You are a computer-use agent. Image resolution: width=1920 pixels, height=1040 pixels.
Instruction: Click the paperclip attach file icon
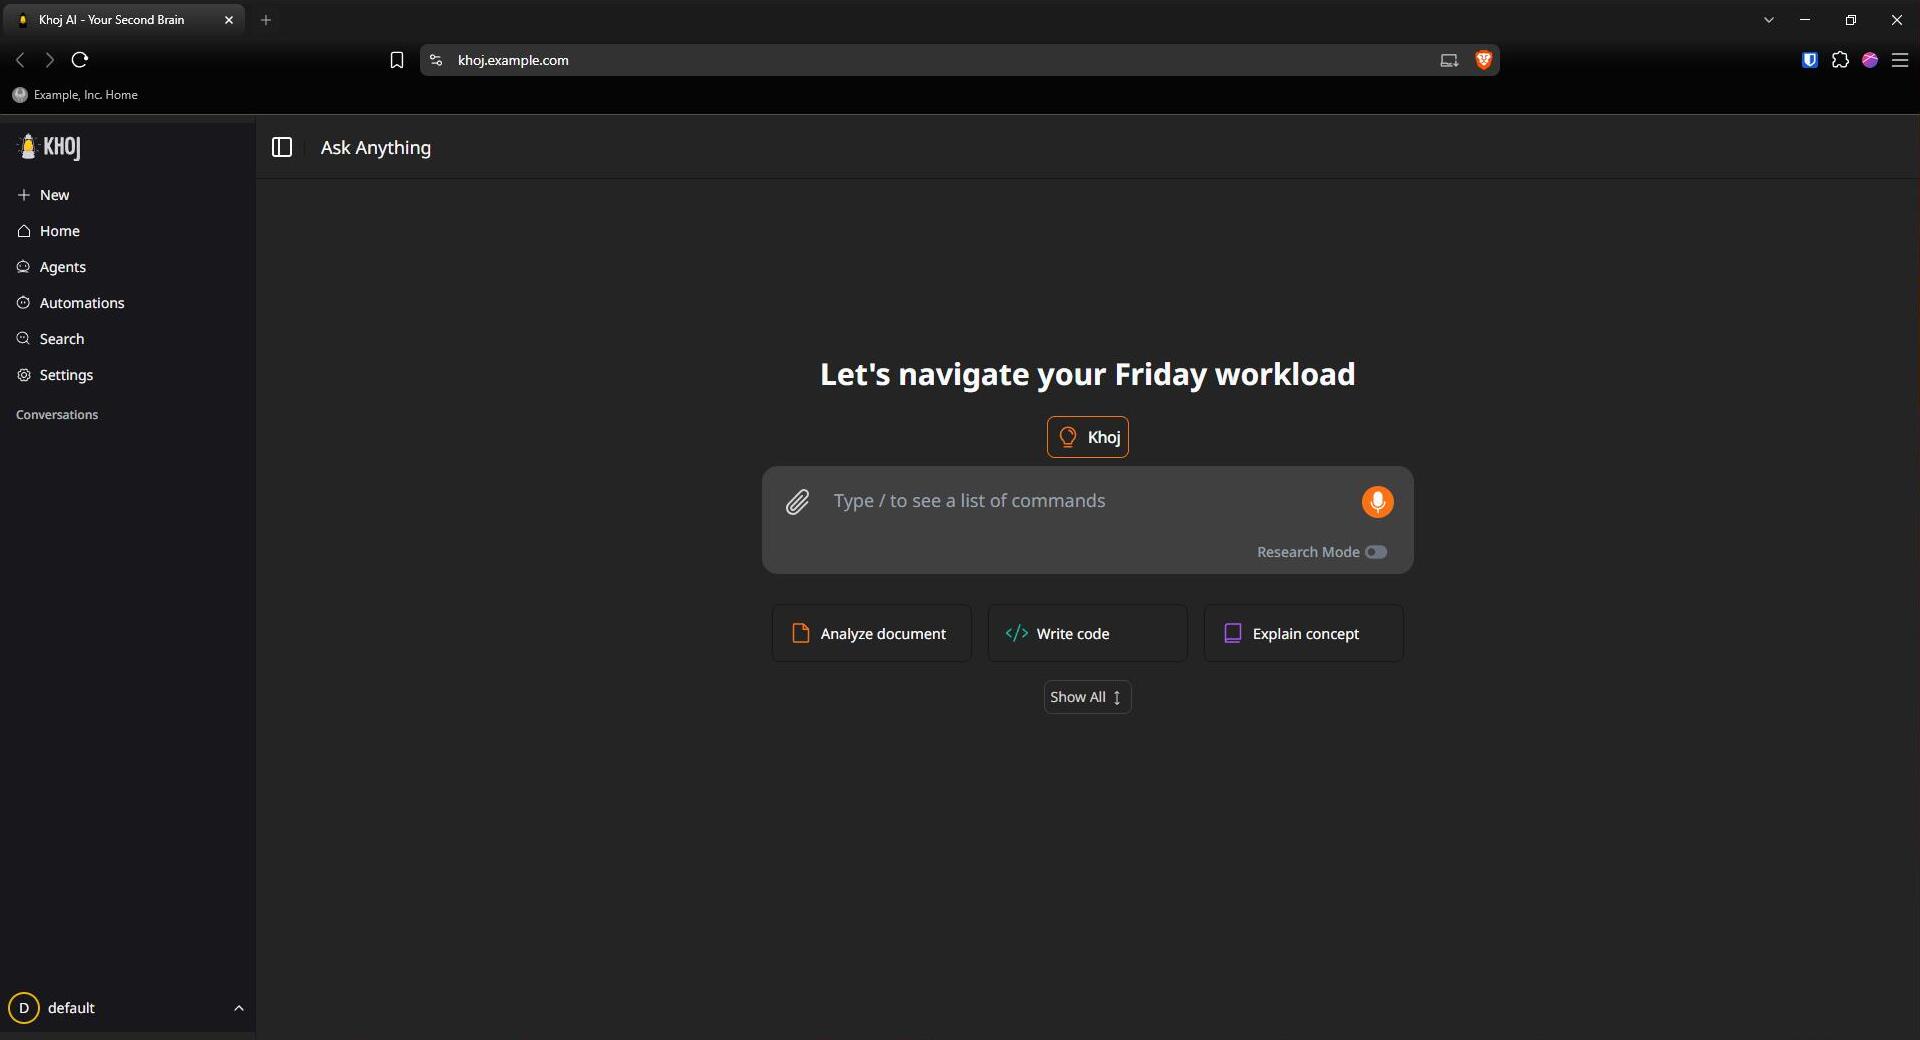coord(797,502)
